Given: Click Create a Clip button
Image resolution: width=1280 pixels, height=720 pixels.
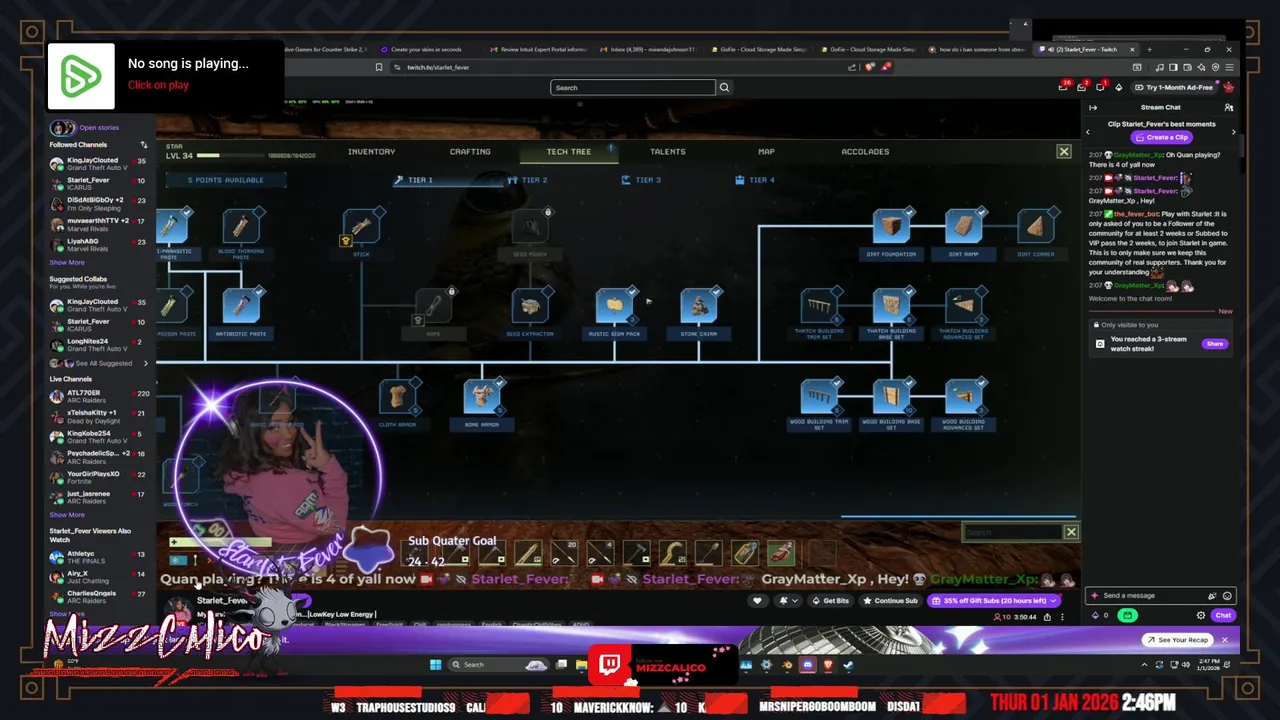Looking at the screenshot, I should (x=1161, y=138).
